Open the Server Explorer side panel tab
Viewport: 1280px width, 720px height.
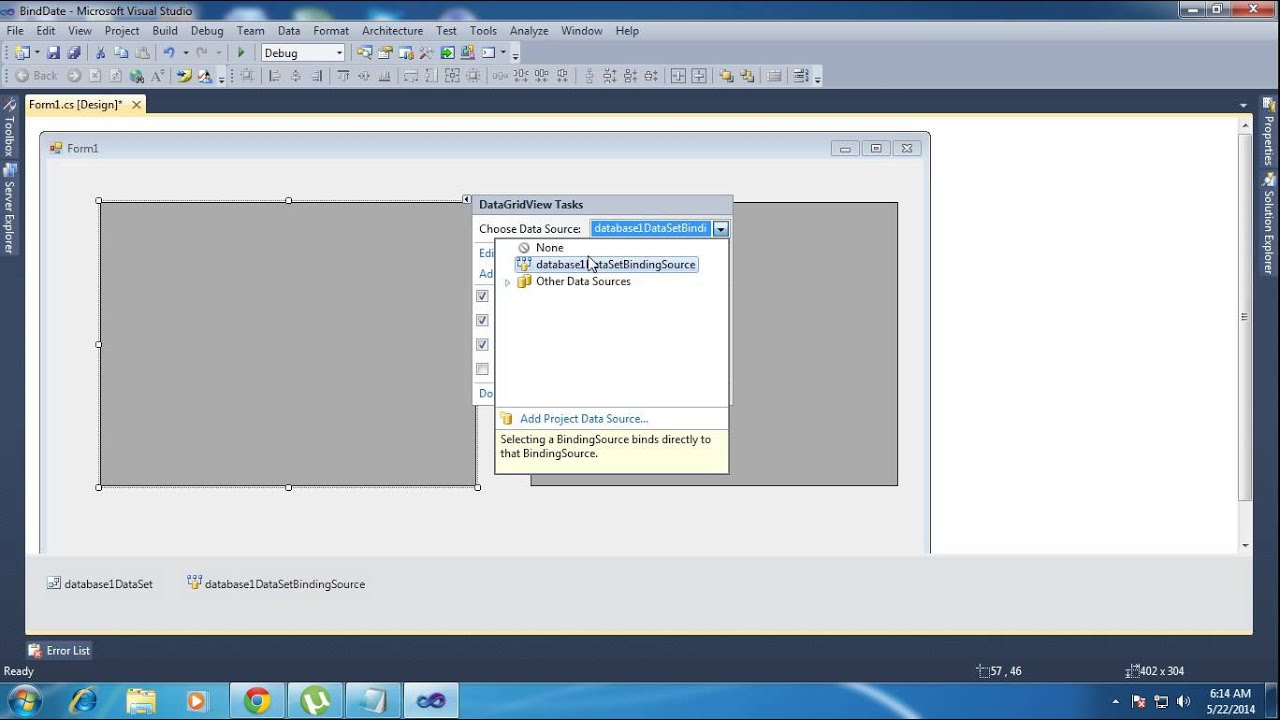coord(9,210)
